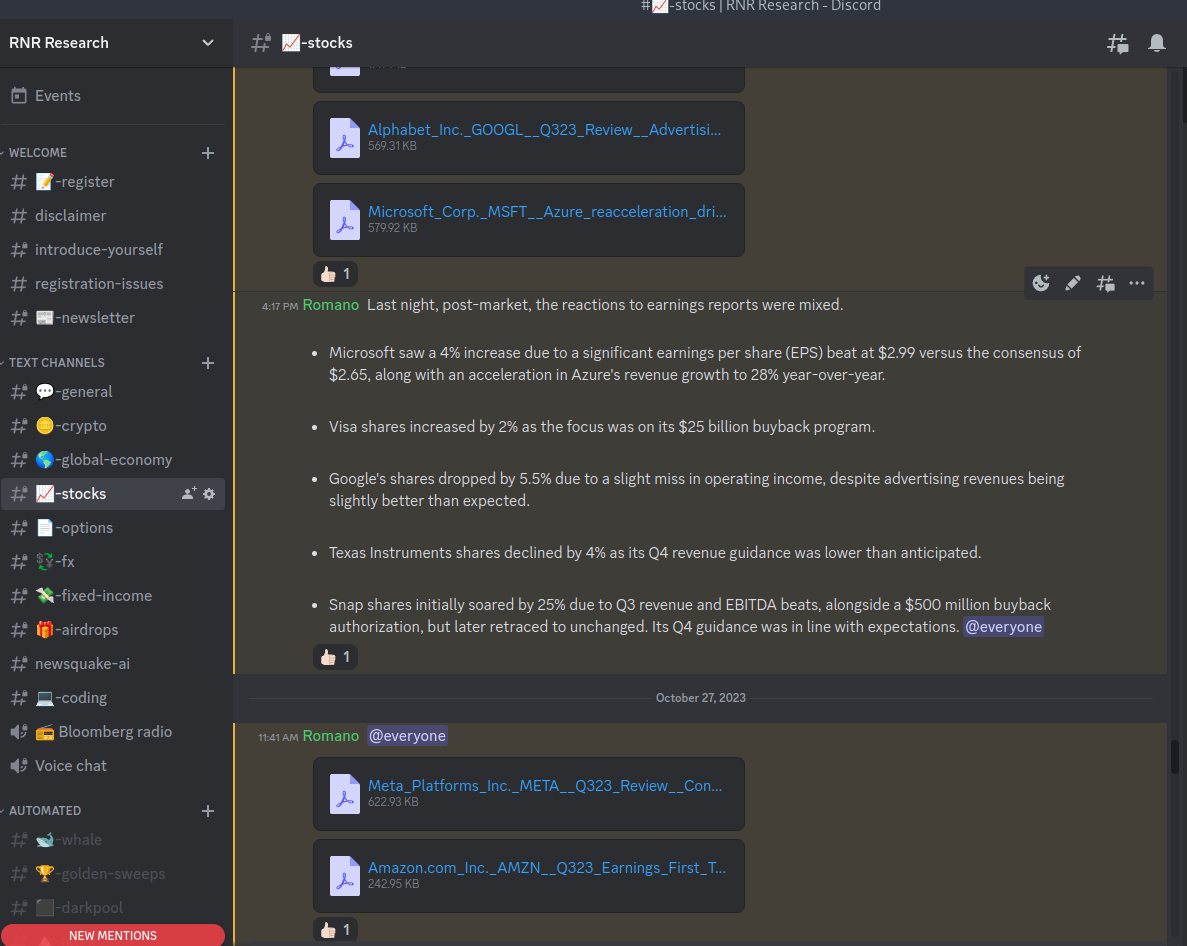Toggle thumbs-up reaction under Amazon PDF
Viewport: 1187px width, 946px height.
335,929
